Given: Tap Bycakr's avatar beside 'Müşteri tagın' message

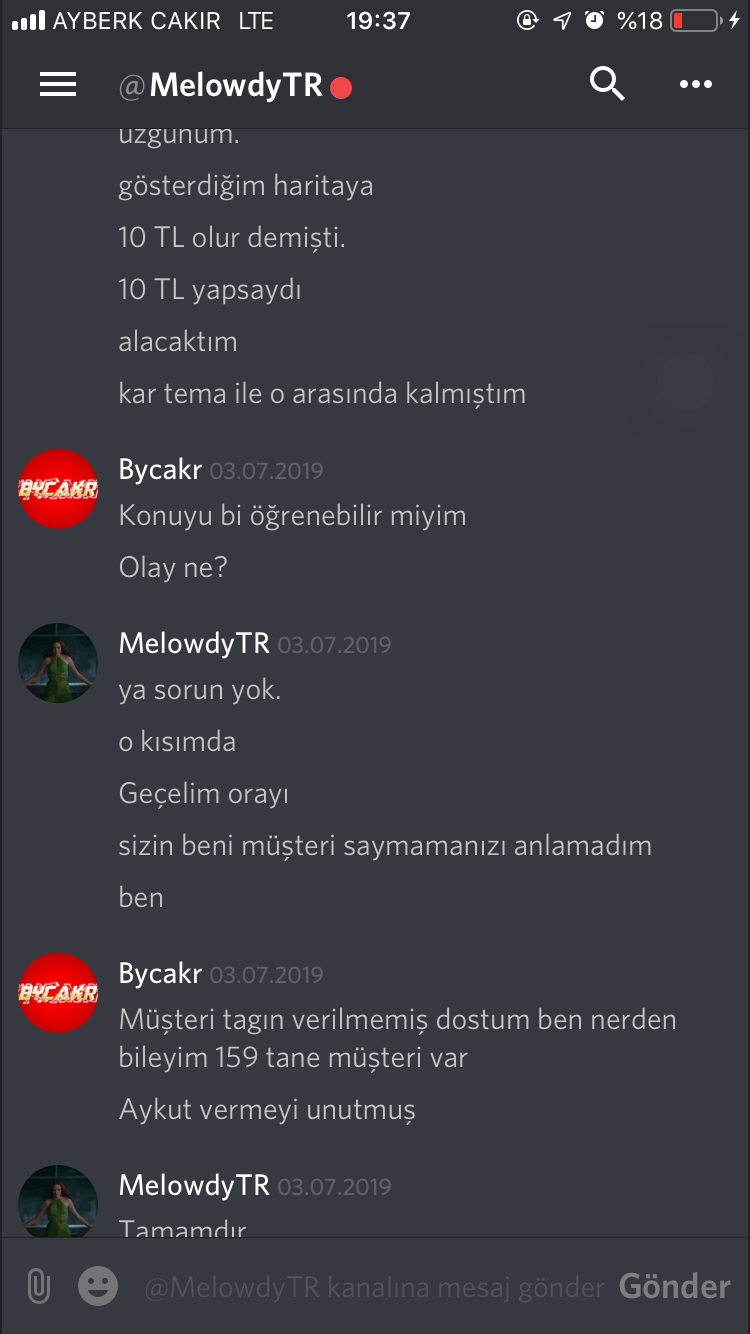Looking at the screenshot, I should [x=58, y=993].
